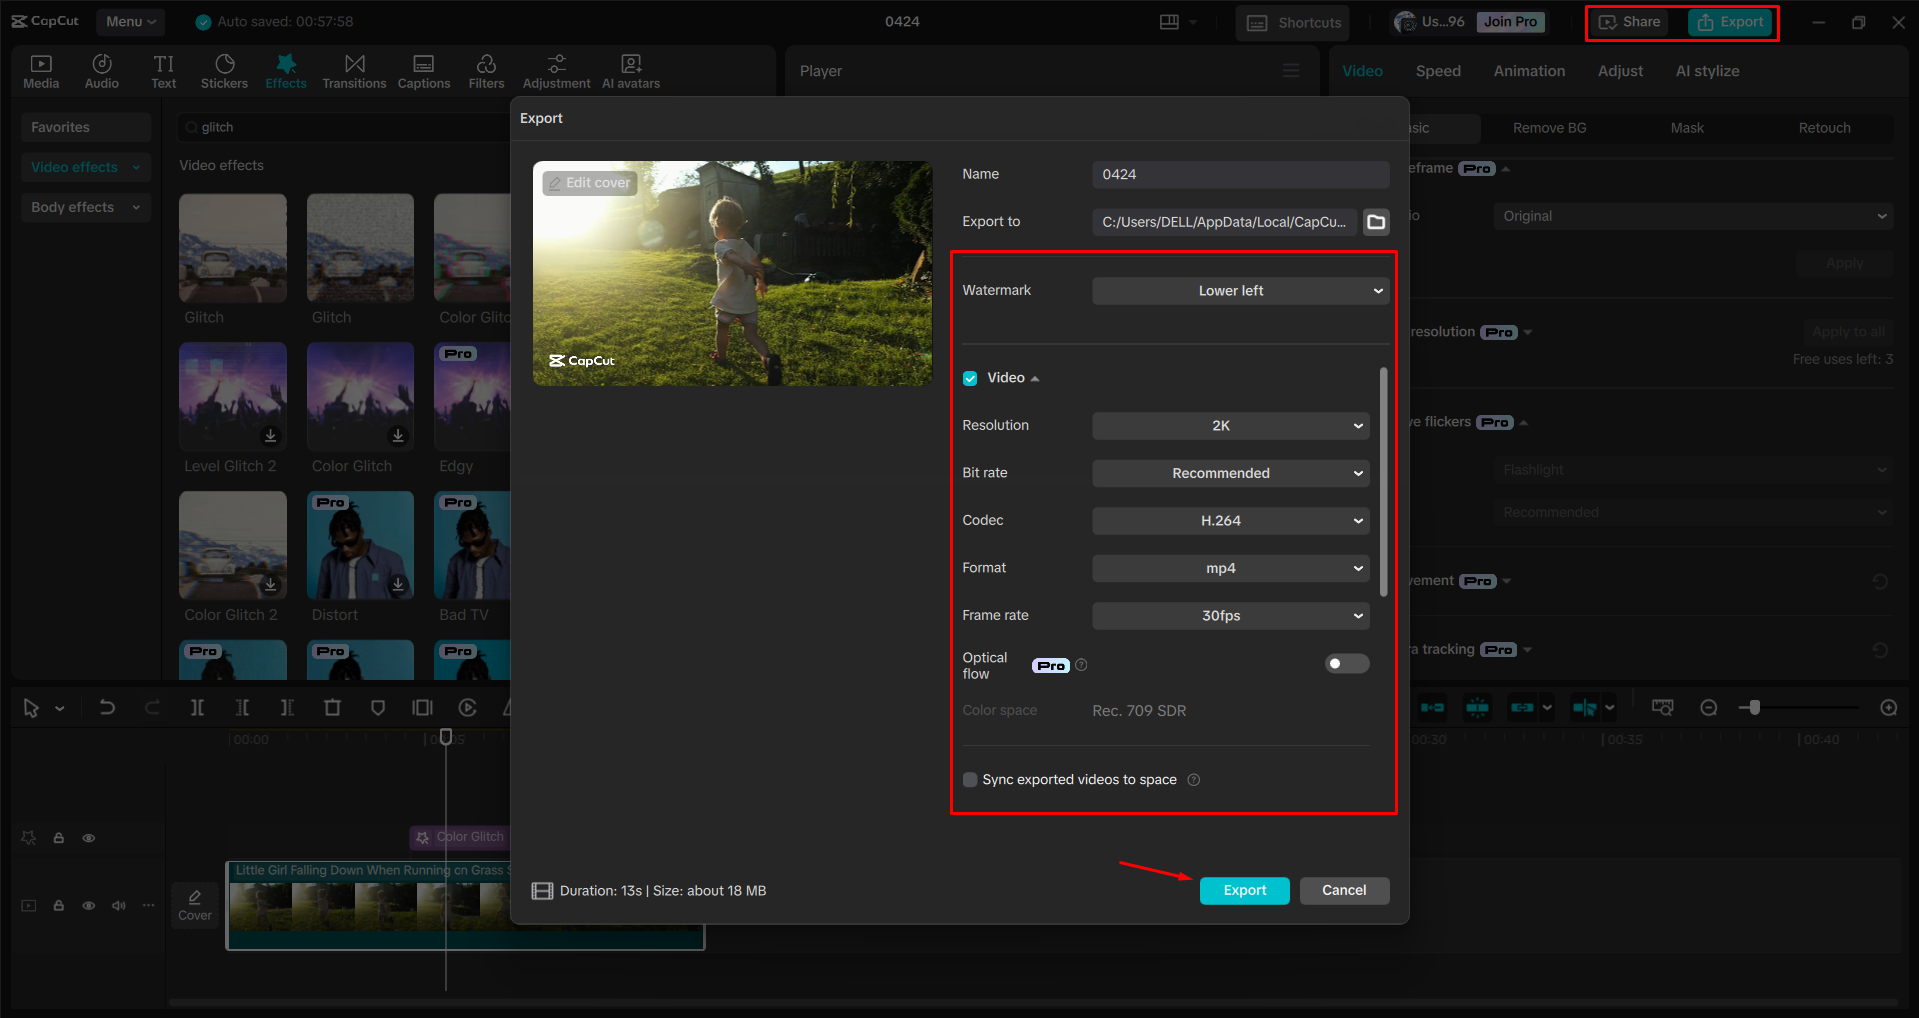Open the Codec dropdown
The image size is (1919, 1018).
[x=1231, y=521]
